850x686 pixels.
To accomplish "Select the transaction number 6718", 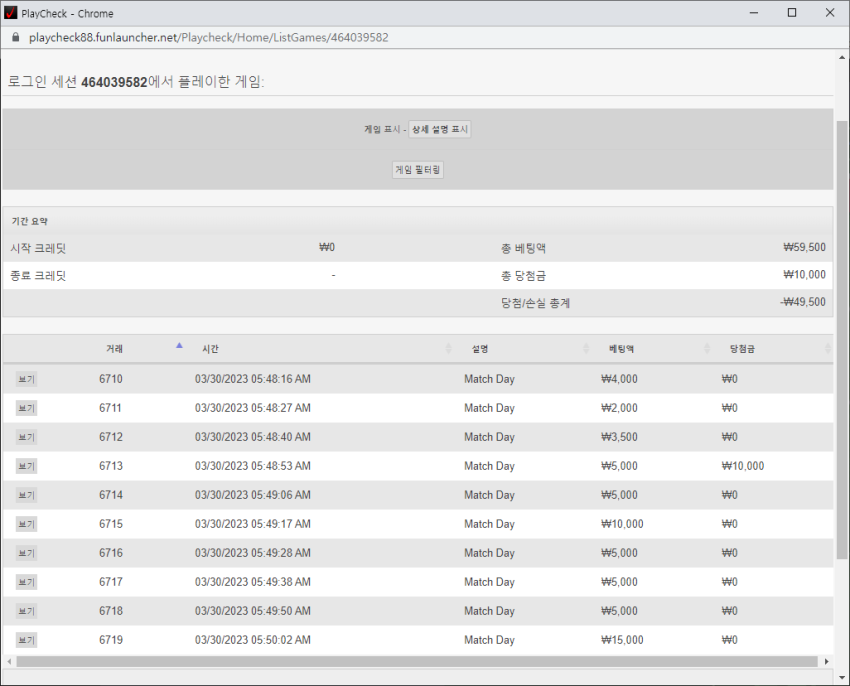I will (111, 611).
